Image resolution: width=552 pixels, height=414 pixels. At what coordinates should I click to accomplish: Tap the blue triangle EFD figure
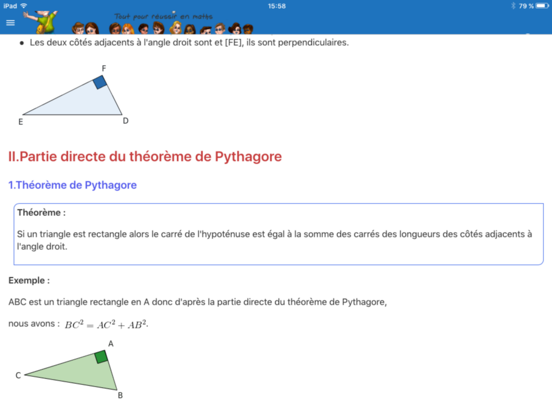pos(73,95)
